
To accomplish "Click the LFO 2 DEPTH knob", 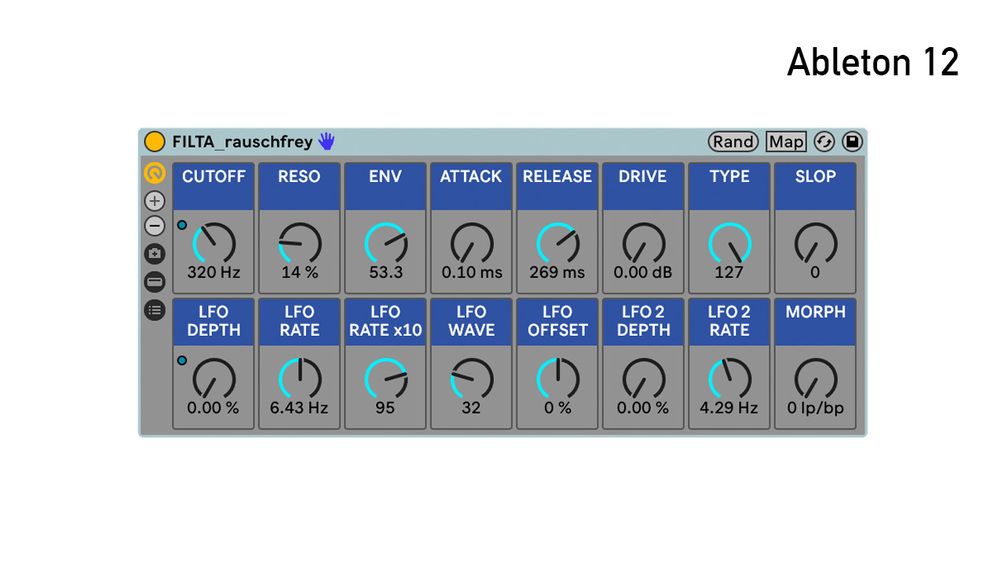I will pos(644,379).
